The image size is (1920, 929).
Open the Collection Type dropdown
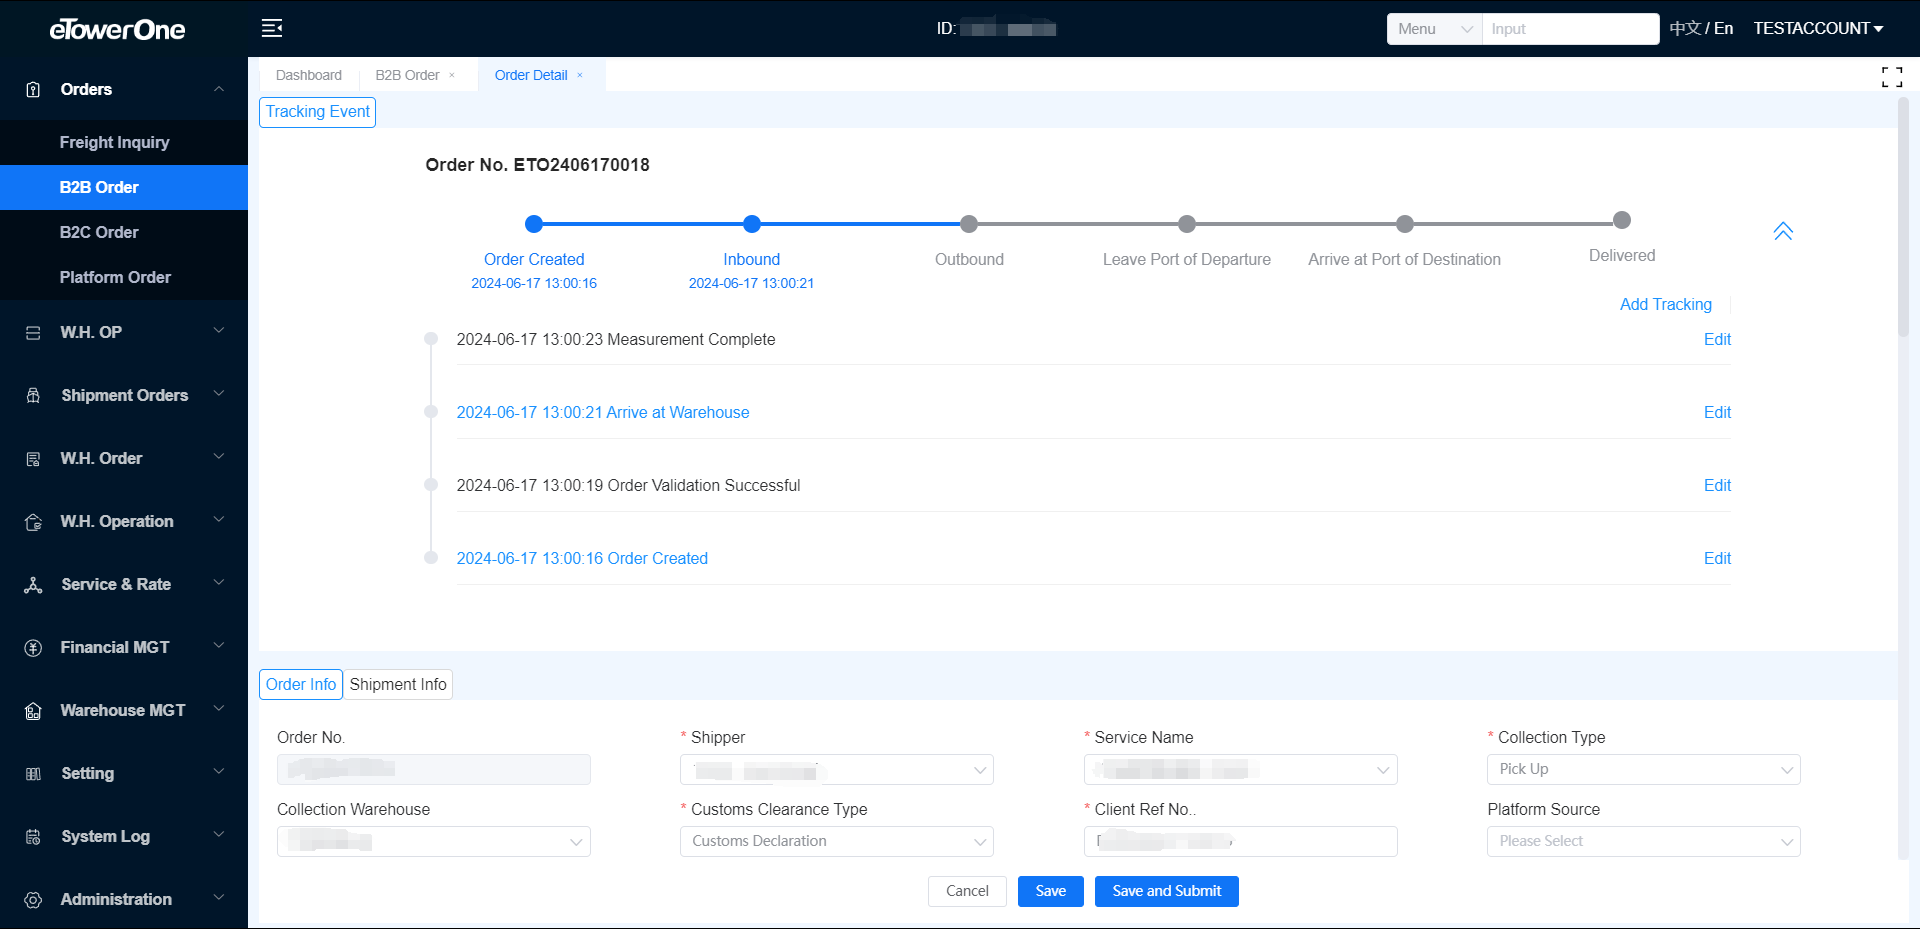1643,769
